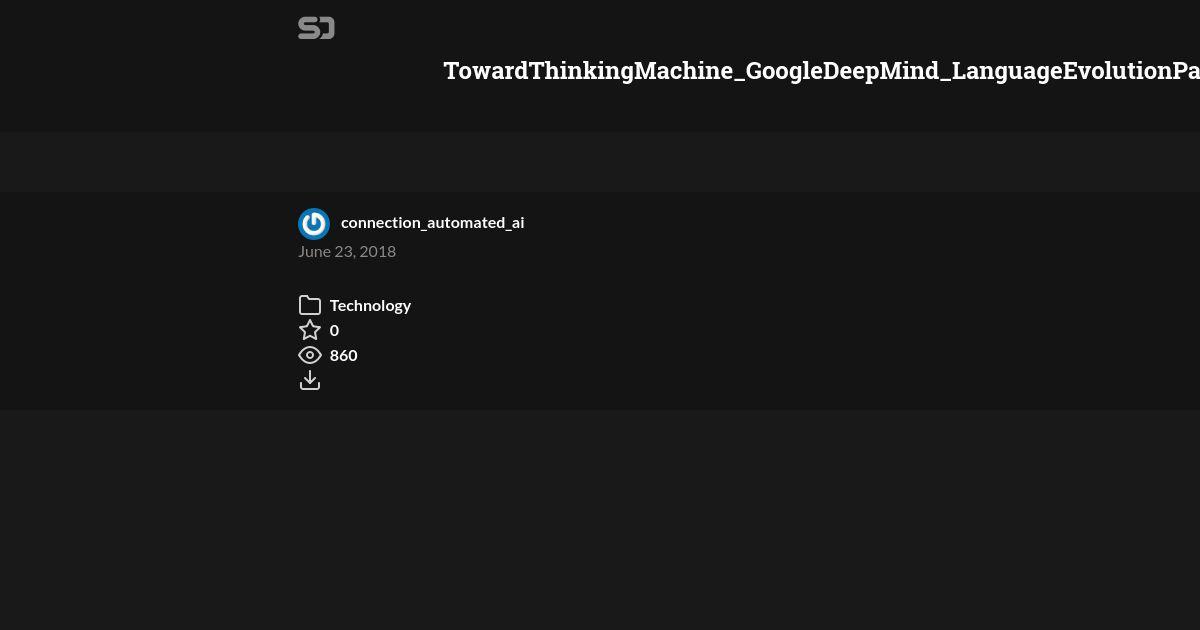The width and height of the screenshot is (1200, 630).
Task: Open the Technology category link
Action: 370,305
